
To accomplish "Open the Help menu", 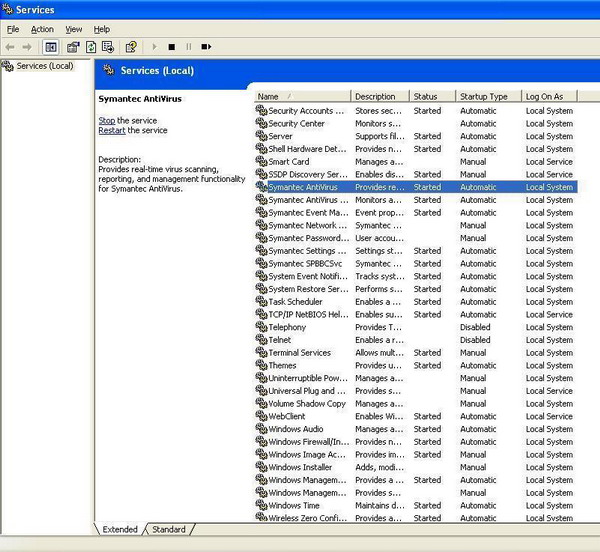I will (102, 29).
